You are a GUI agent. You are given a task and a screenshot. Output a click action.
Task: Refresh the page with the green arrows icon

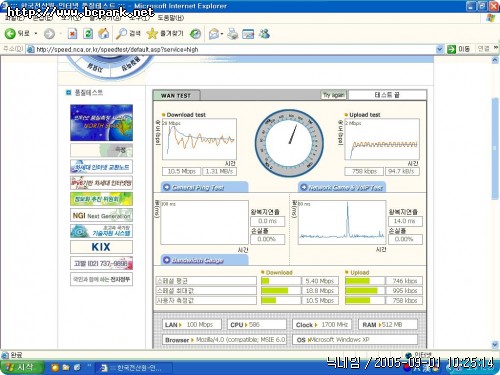pyautogui.click(x=88, y=33)
